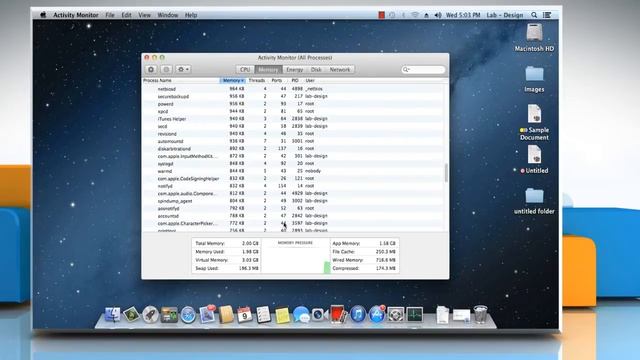Select the com.apple.CodeSigningHelper process row
640x360 pixels.
click(x=293, y=178)
